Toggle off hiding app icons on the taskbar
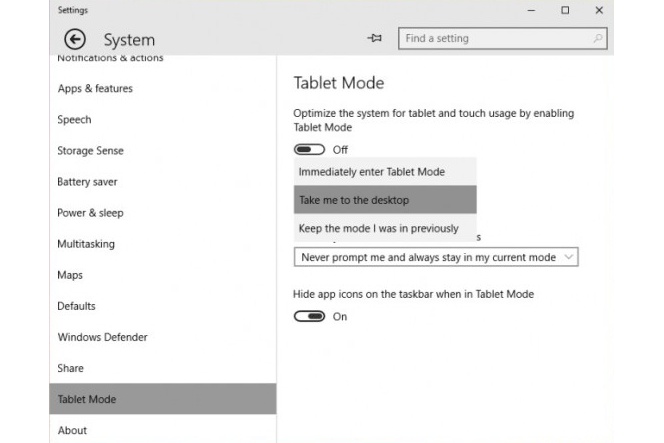 (309, 316)
